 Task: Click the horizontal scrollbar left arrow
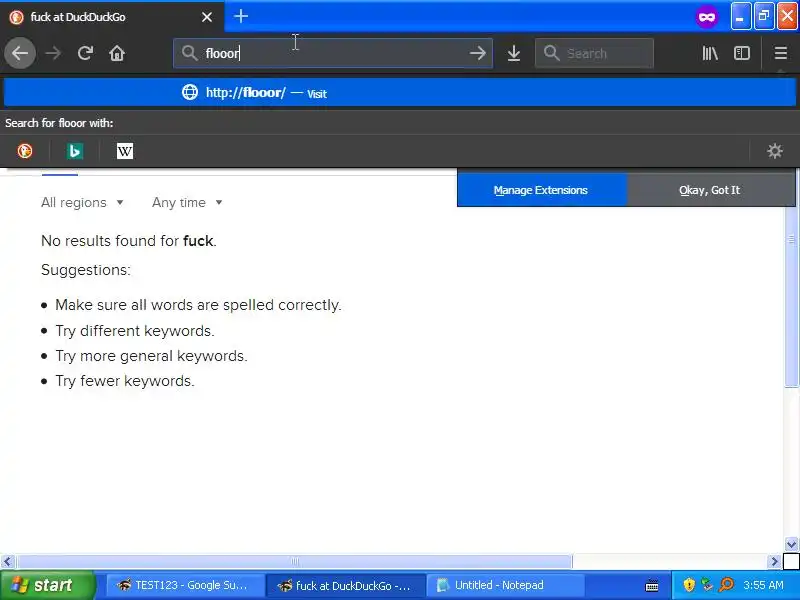tap(7, 562)
